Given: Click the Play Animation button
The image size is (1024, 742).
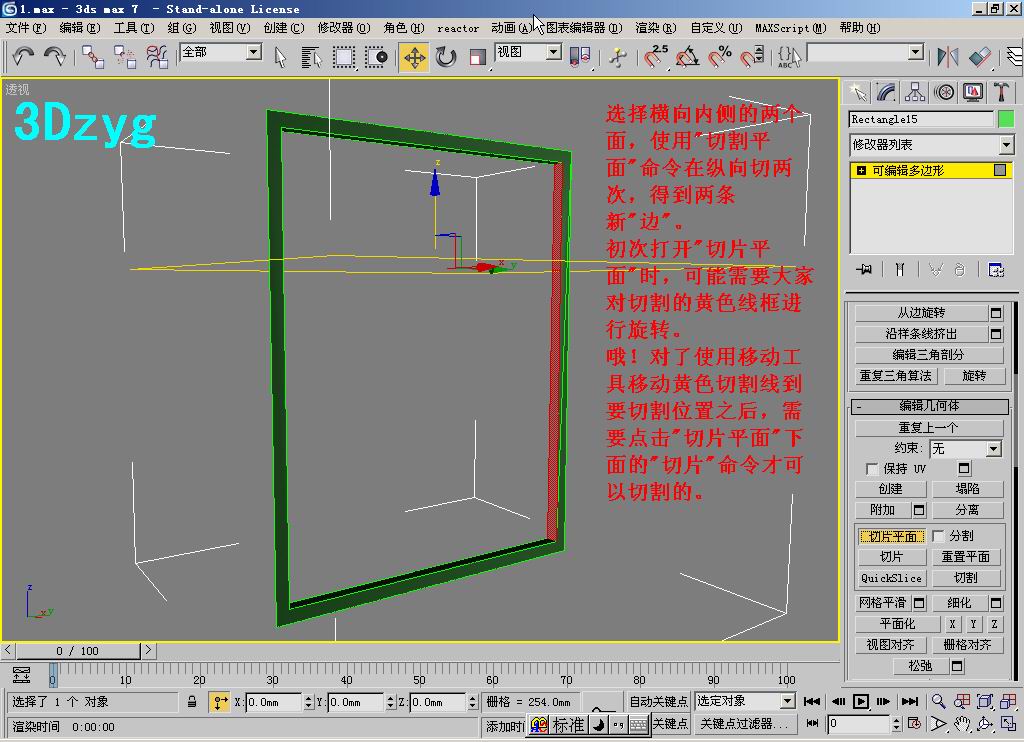Looking at the screenshot, I should (x=860, y=701).
